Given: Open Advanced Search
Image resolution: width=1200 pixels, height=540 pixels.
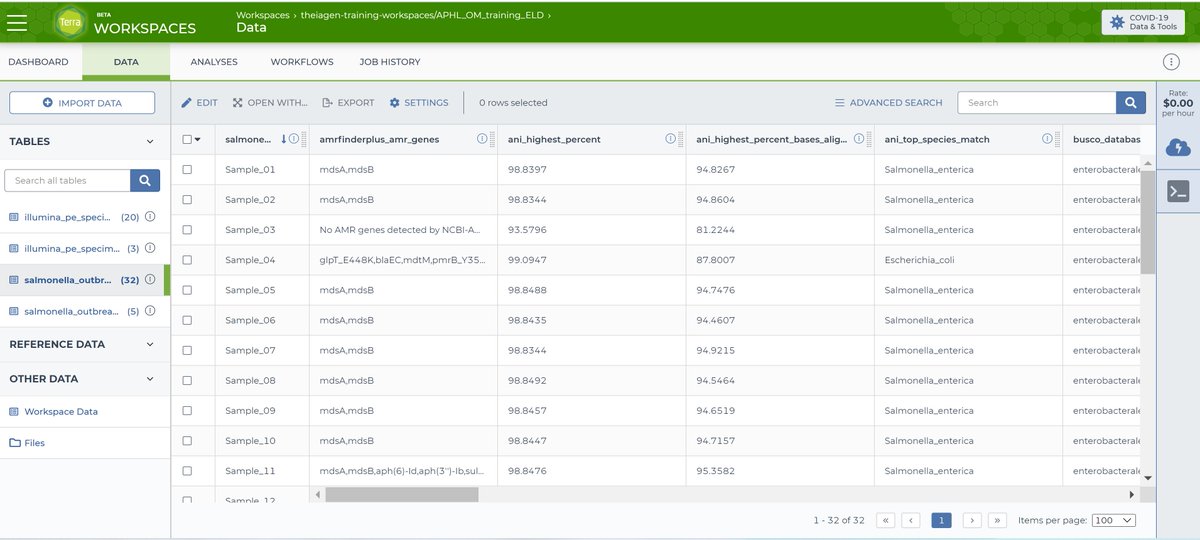Looking at the screenshot, I should click(x=888, y=102).
